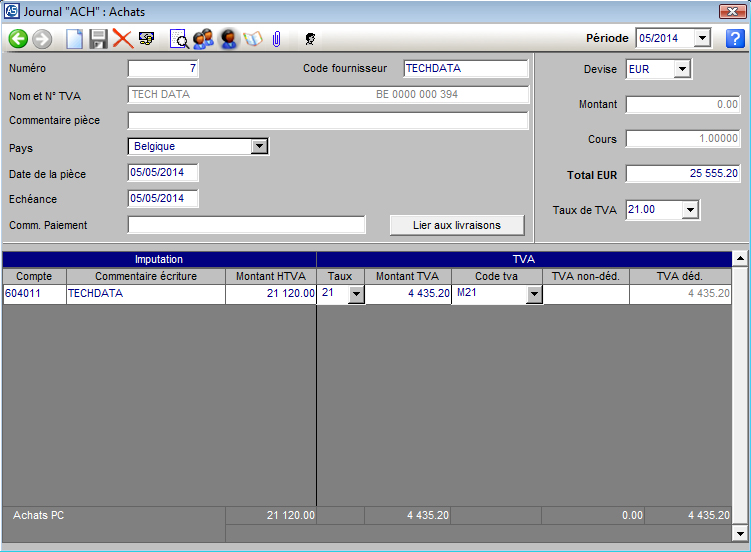The image size is (751, 552).
Task: Create a new blank document
Action: [x=75, y=39]
